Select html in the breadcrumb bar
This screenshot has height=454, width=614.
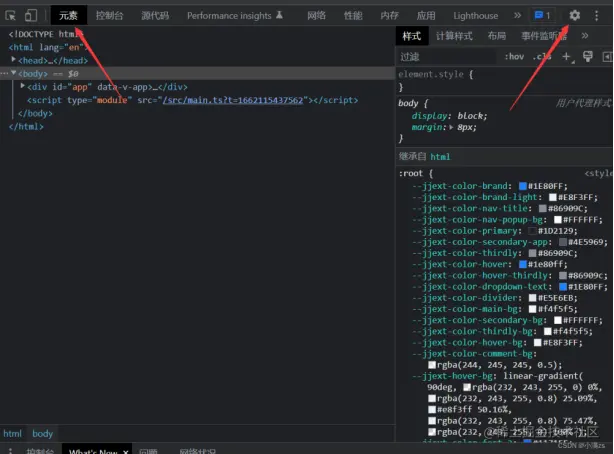click(13, 434)
